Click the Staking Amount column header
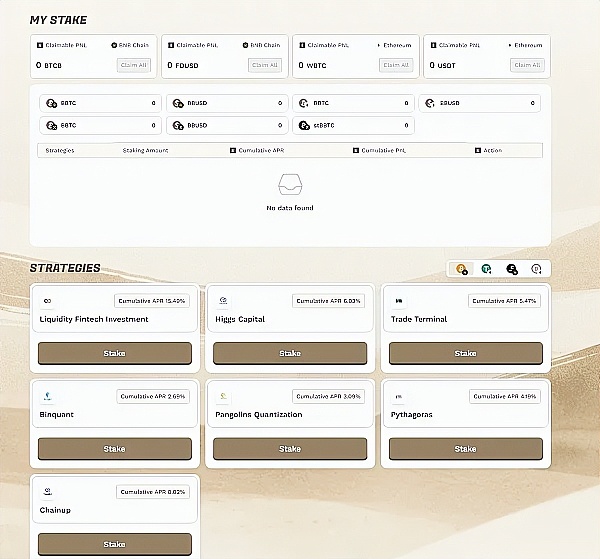Image resolution: width=600 pixels, height=559 pixels. 145,150
